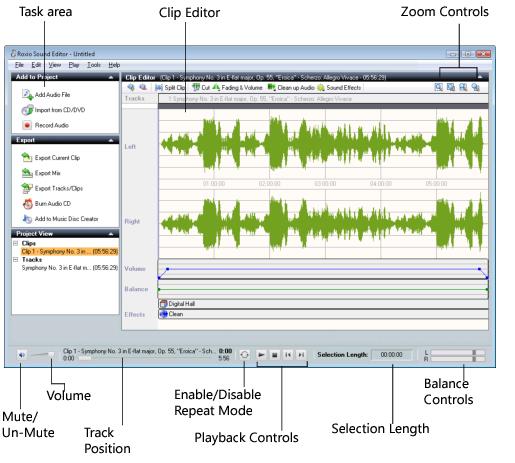Click the second of the four zoom icons
515x463 pixels.
click(451, 87)
